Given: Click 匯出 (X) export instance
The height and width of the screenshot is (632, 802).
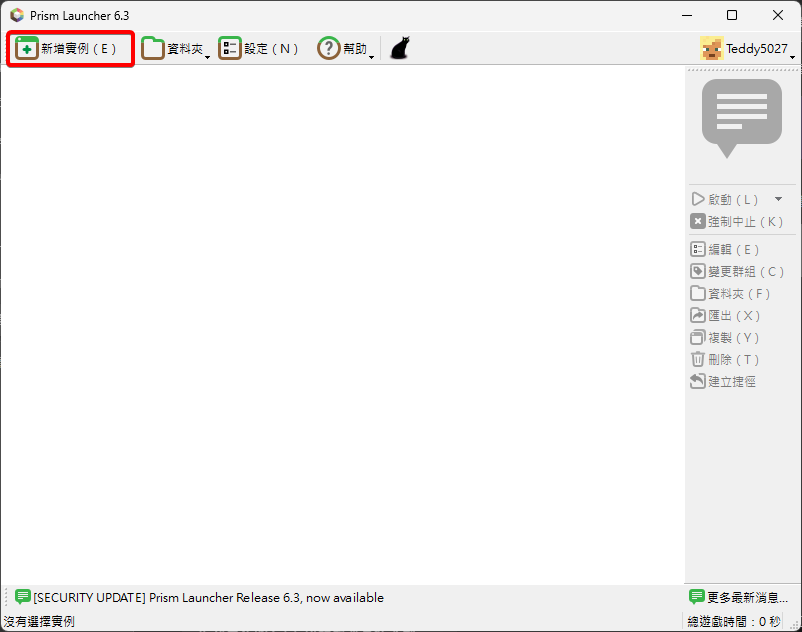Looking at the screenshot, I should pyautogui.click(x=725, y=315).
